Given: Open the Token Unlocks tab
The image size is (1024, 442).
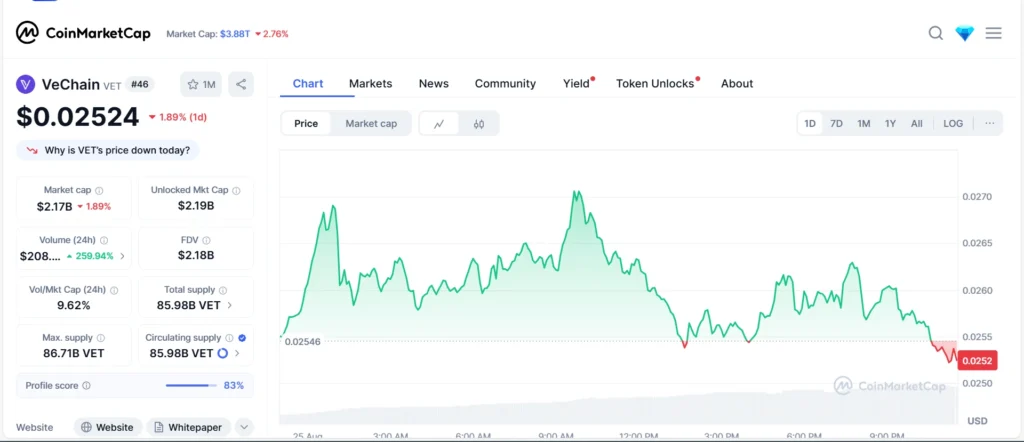Looking at the screenshot, I should click(x=655, y=84).
